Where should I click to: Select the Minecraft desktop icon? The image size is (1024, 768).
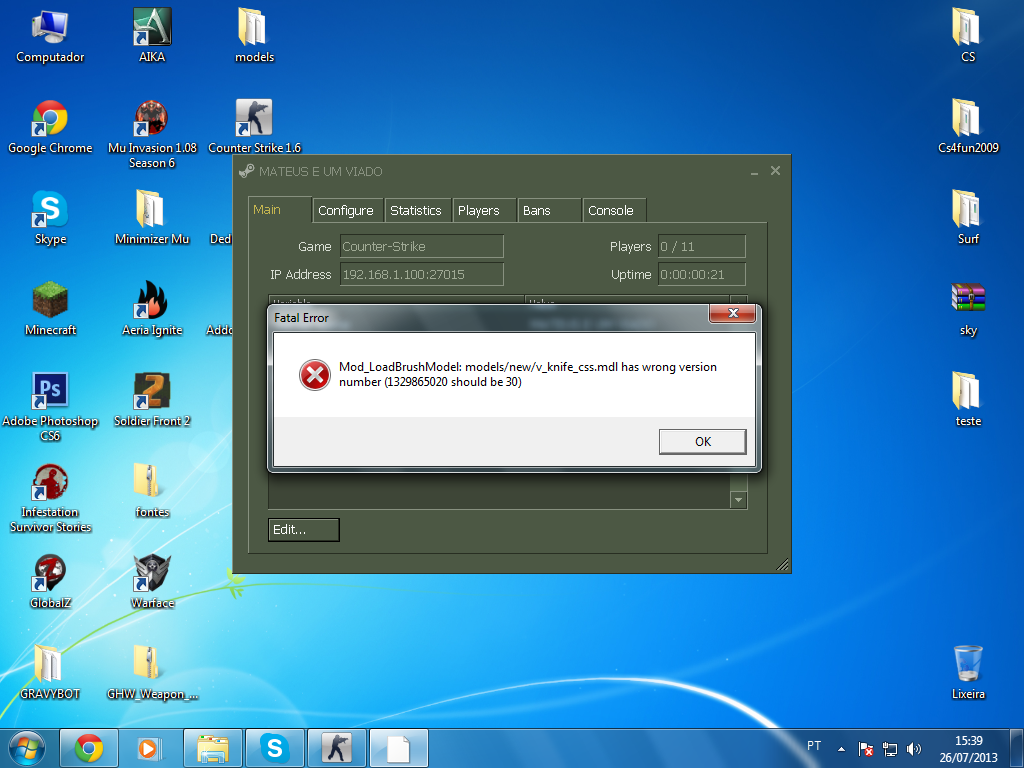[50, 302]
